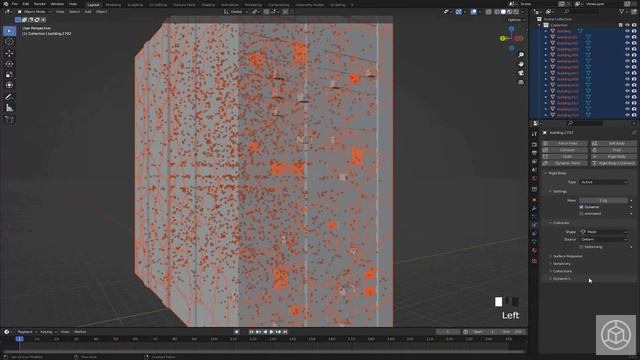Expand the Surface Response panel
640x360 pixels.
567,256
